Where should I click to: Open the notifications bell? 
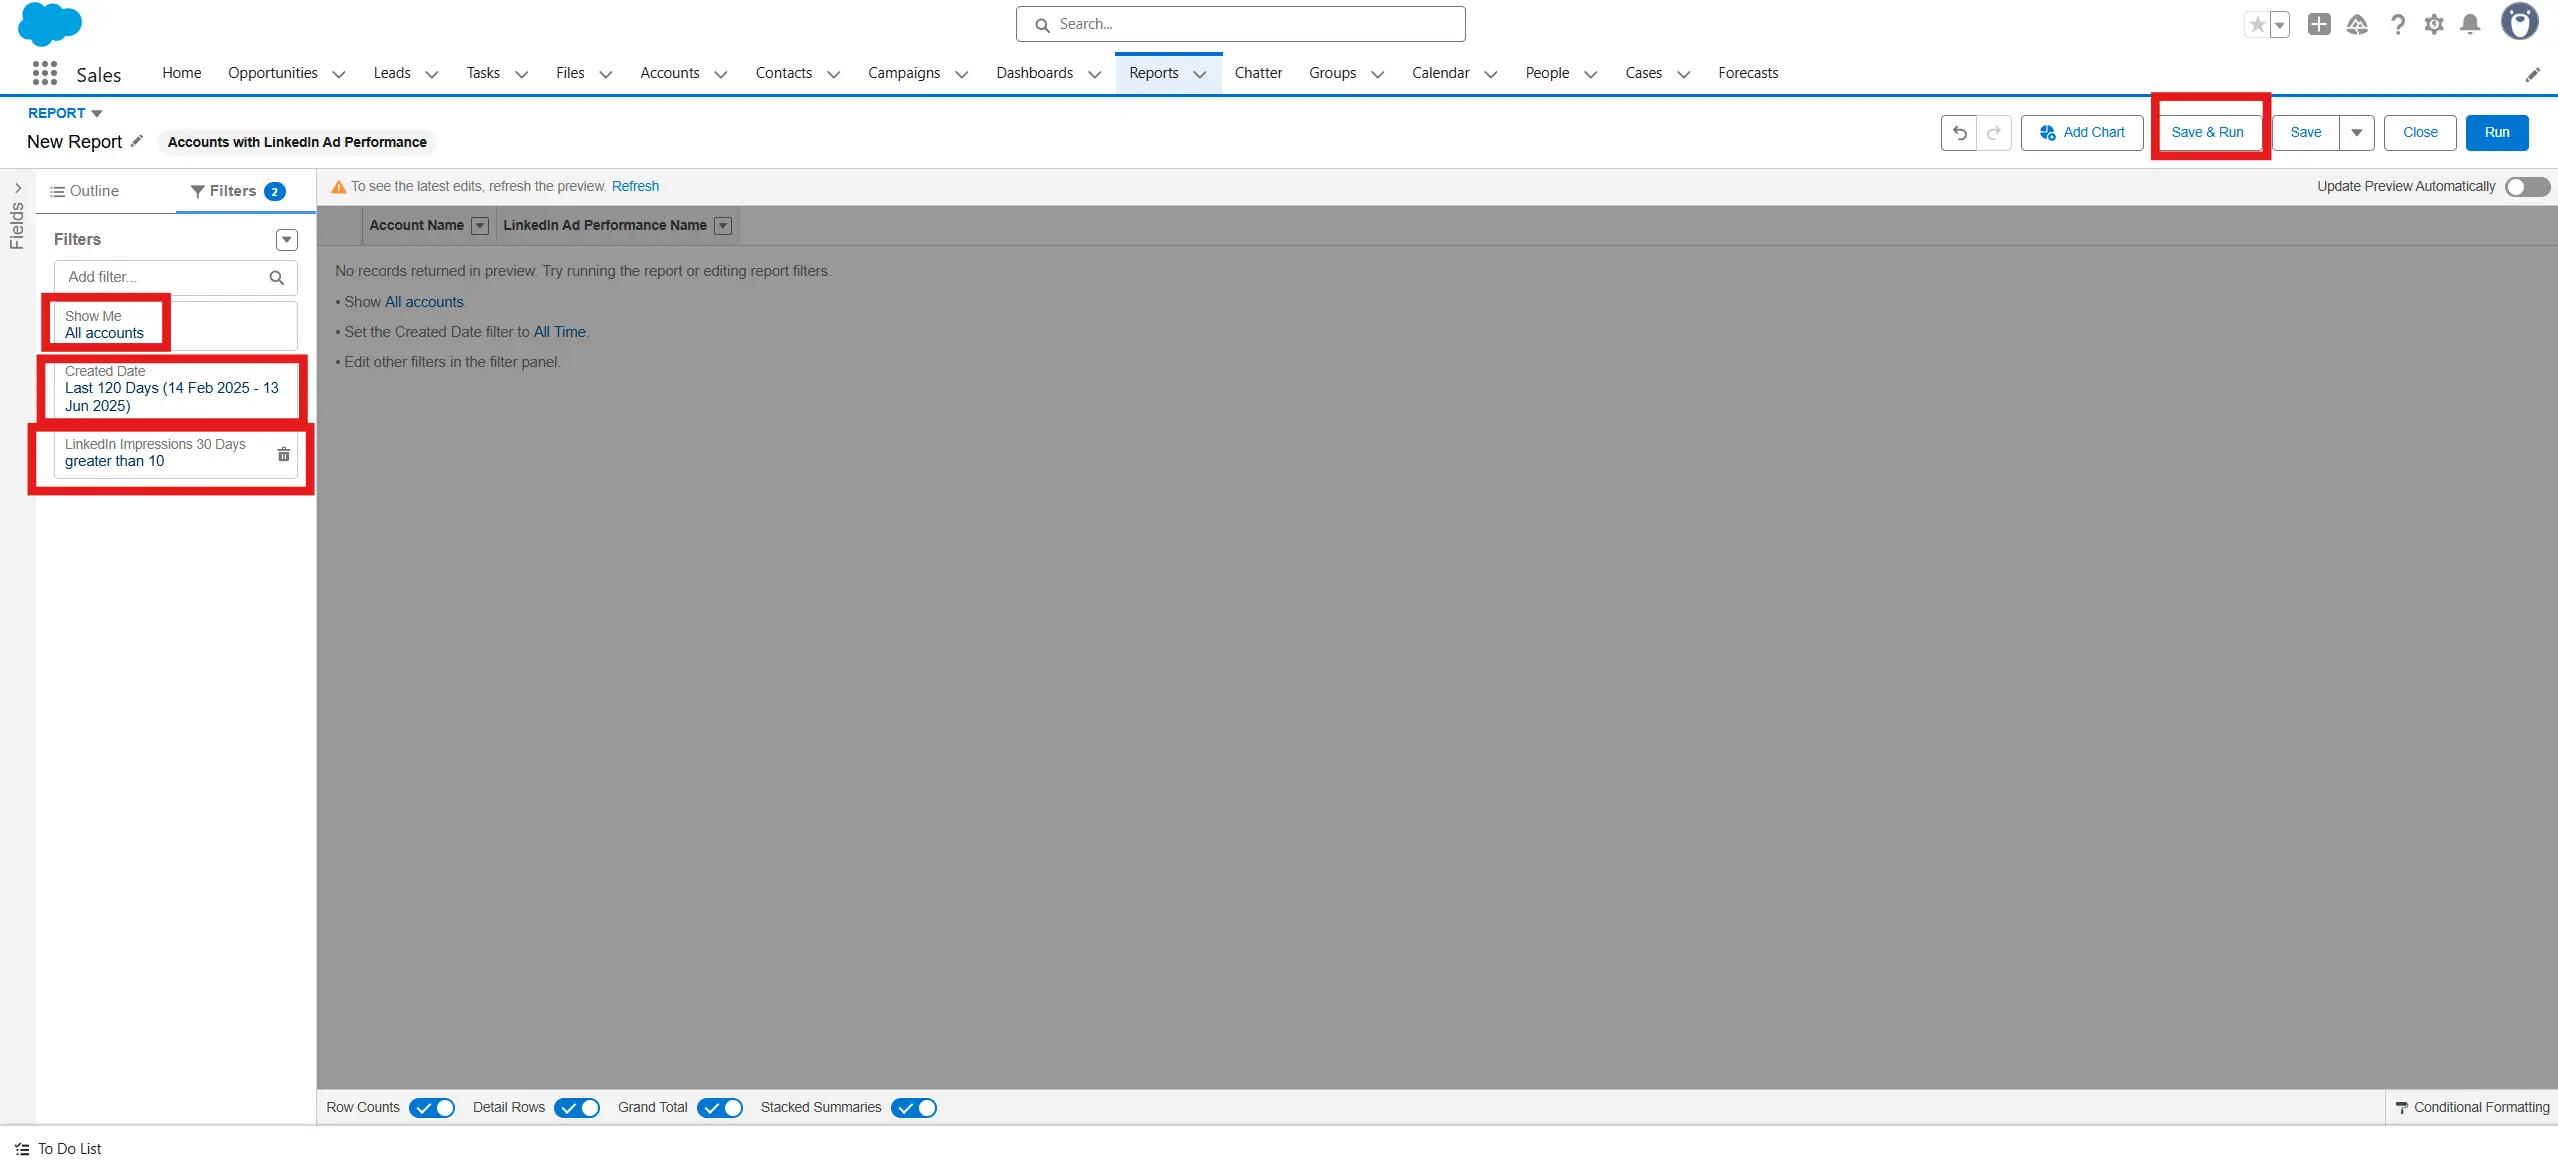[x=2469, y=24]
